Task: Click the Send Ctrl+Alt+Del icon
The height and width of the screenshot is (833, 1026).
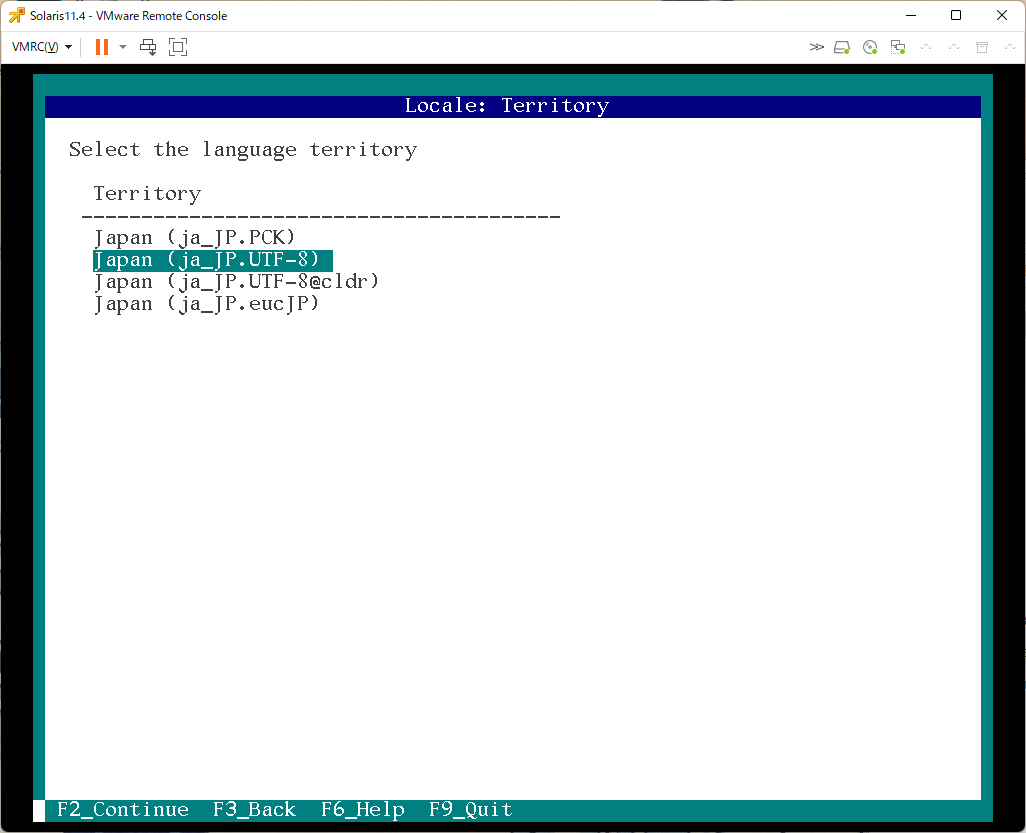Action: 149,47
